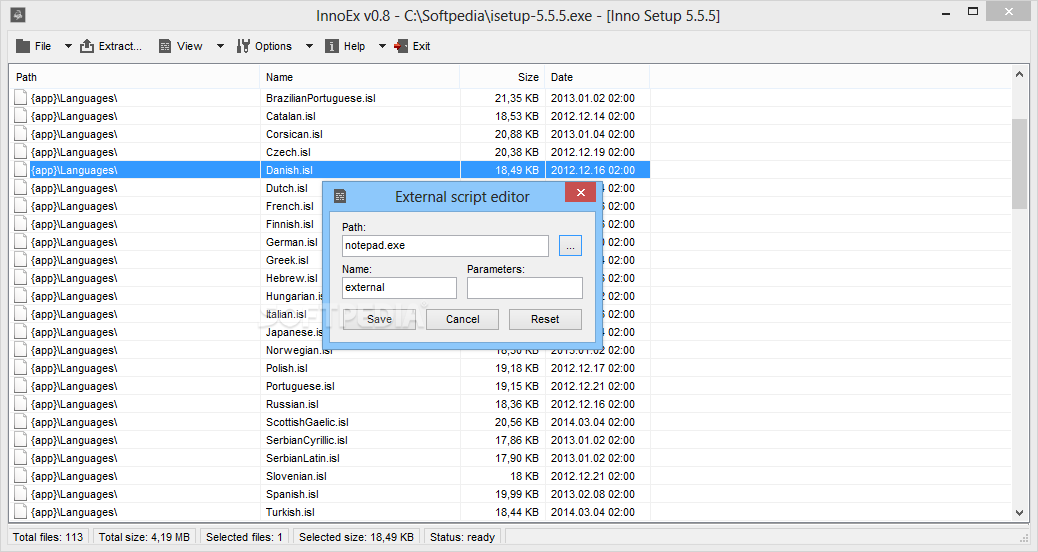This screenshot has width=1038, height=552.
Task: Click the External script editor dialog icon
Action: (340, 196)
